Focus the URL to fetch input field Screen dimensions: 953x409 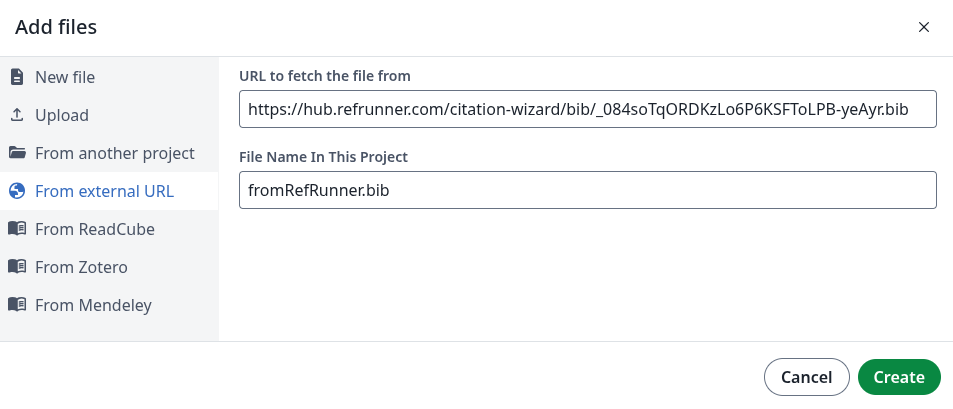pyautogui.click(x=588, y=109)
